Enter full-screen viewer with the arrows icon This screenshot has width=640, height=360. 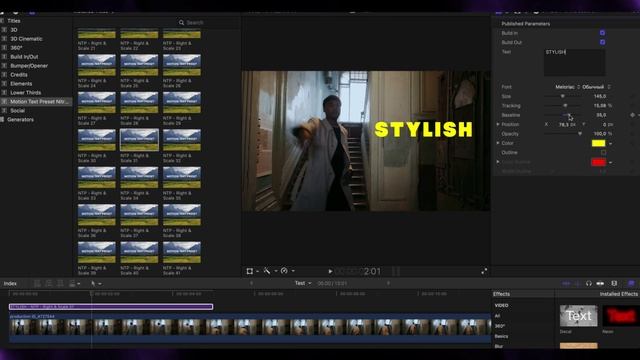(484, 271)
